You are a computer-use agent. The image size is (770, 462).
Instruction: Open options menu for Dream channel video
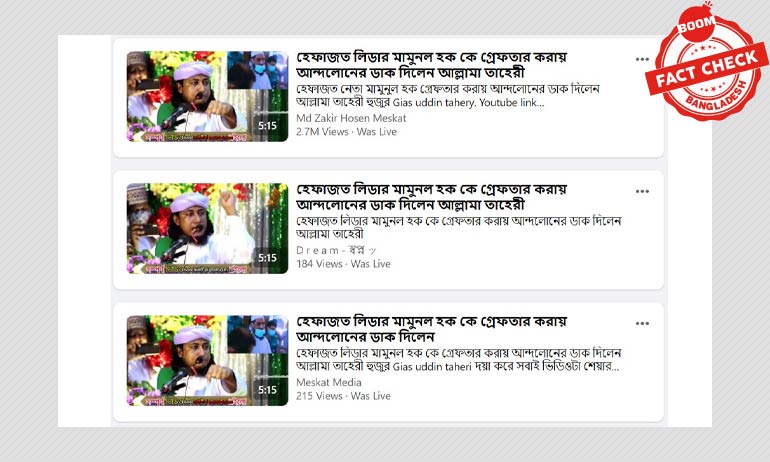(642, 191)
